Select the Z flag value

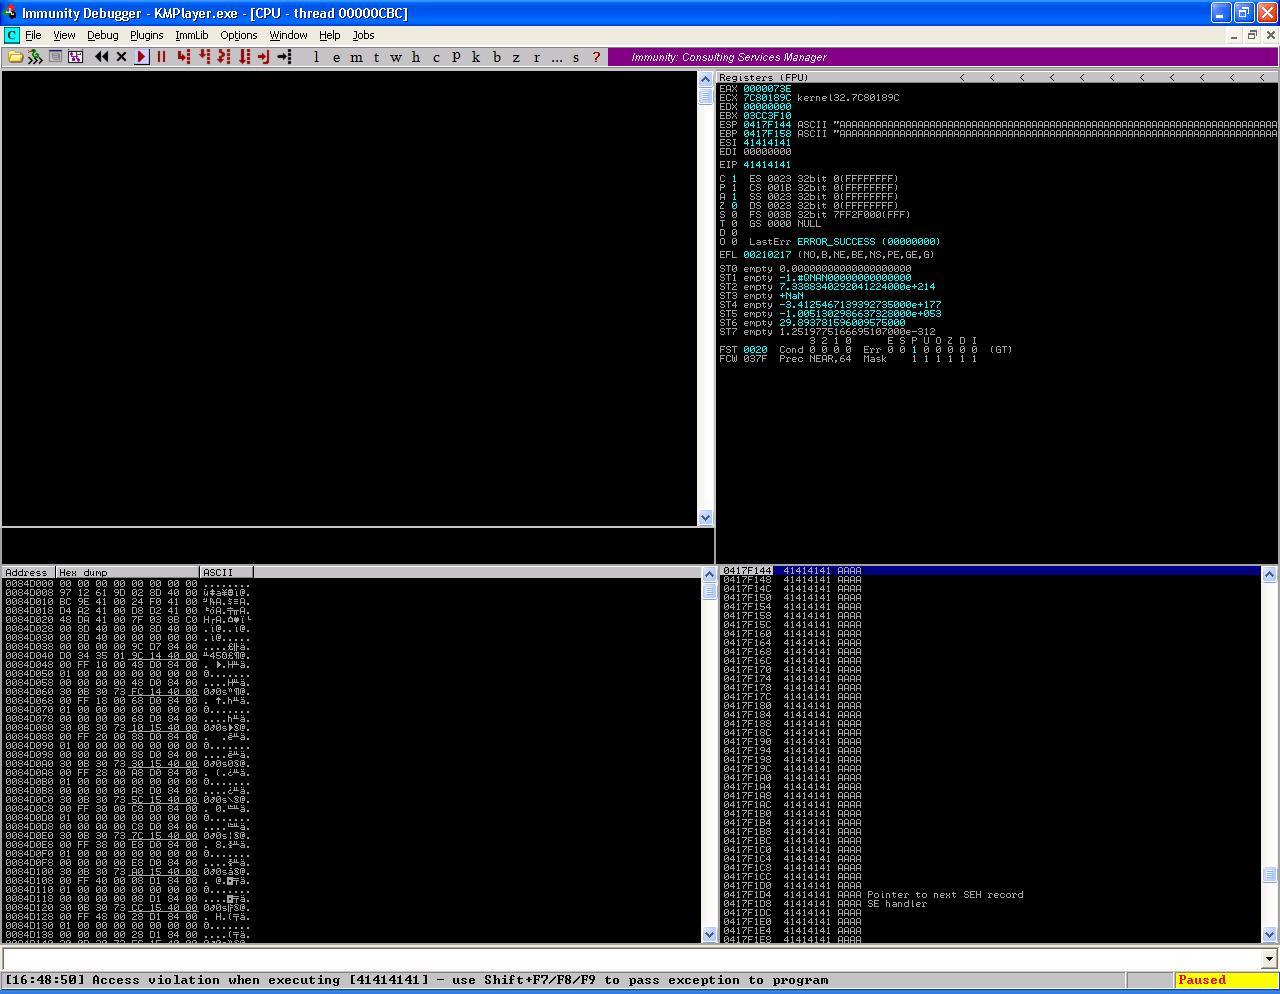pos(734,206)
